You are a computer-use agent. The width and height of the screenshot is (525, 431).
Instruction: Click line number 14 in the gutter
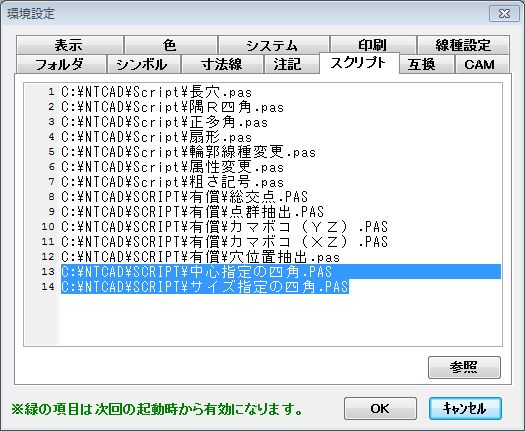point(48,286)
